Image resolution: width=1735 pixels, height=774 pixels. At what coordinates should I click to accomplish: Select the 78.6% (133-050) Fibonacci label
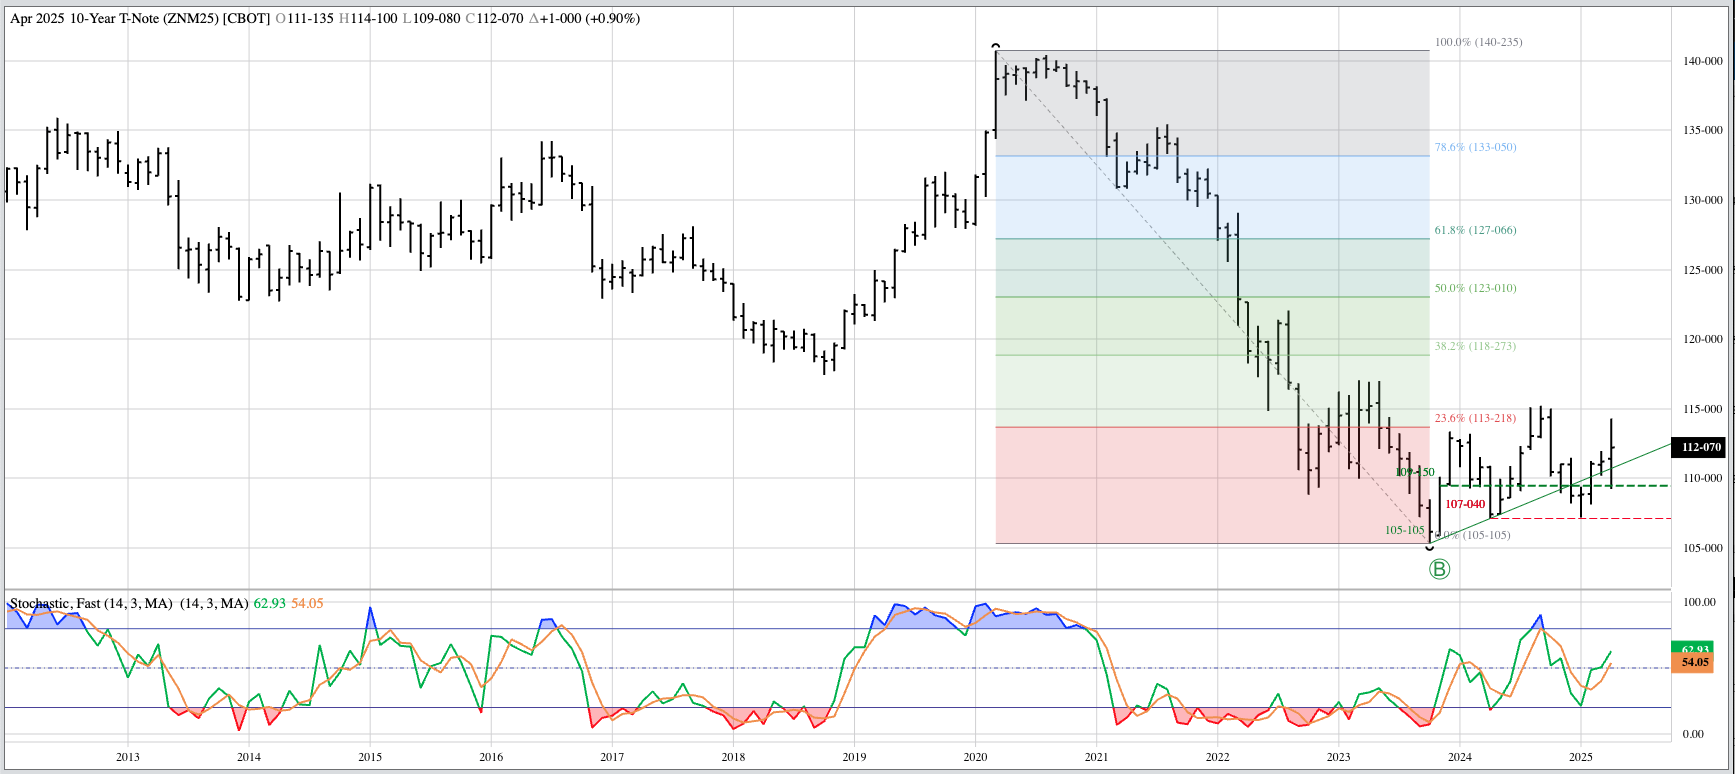click(x=1475, y=147)
